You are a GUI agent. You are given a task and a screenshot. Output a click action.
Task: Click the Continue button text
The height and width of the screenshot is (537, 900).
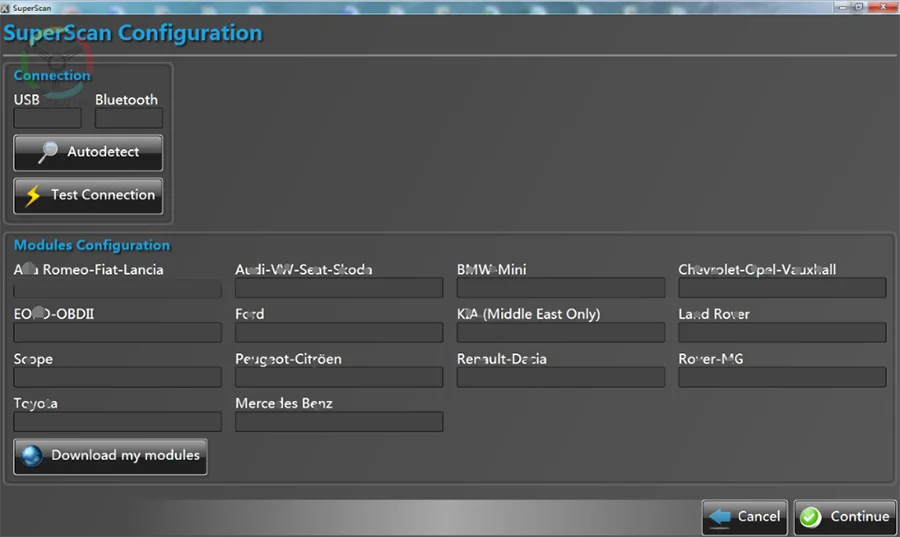click(860, 516)
